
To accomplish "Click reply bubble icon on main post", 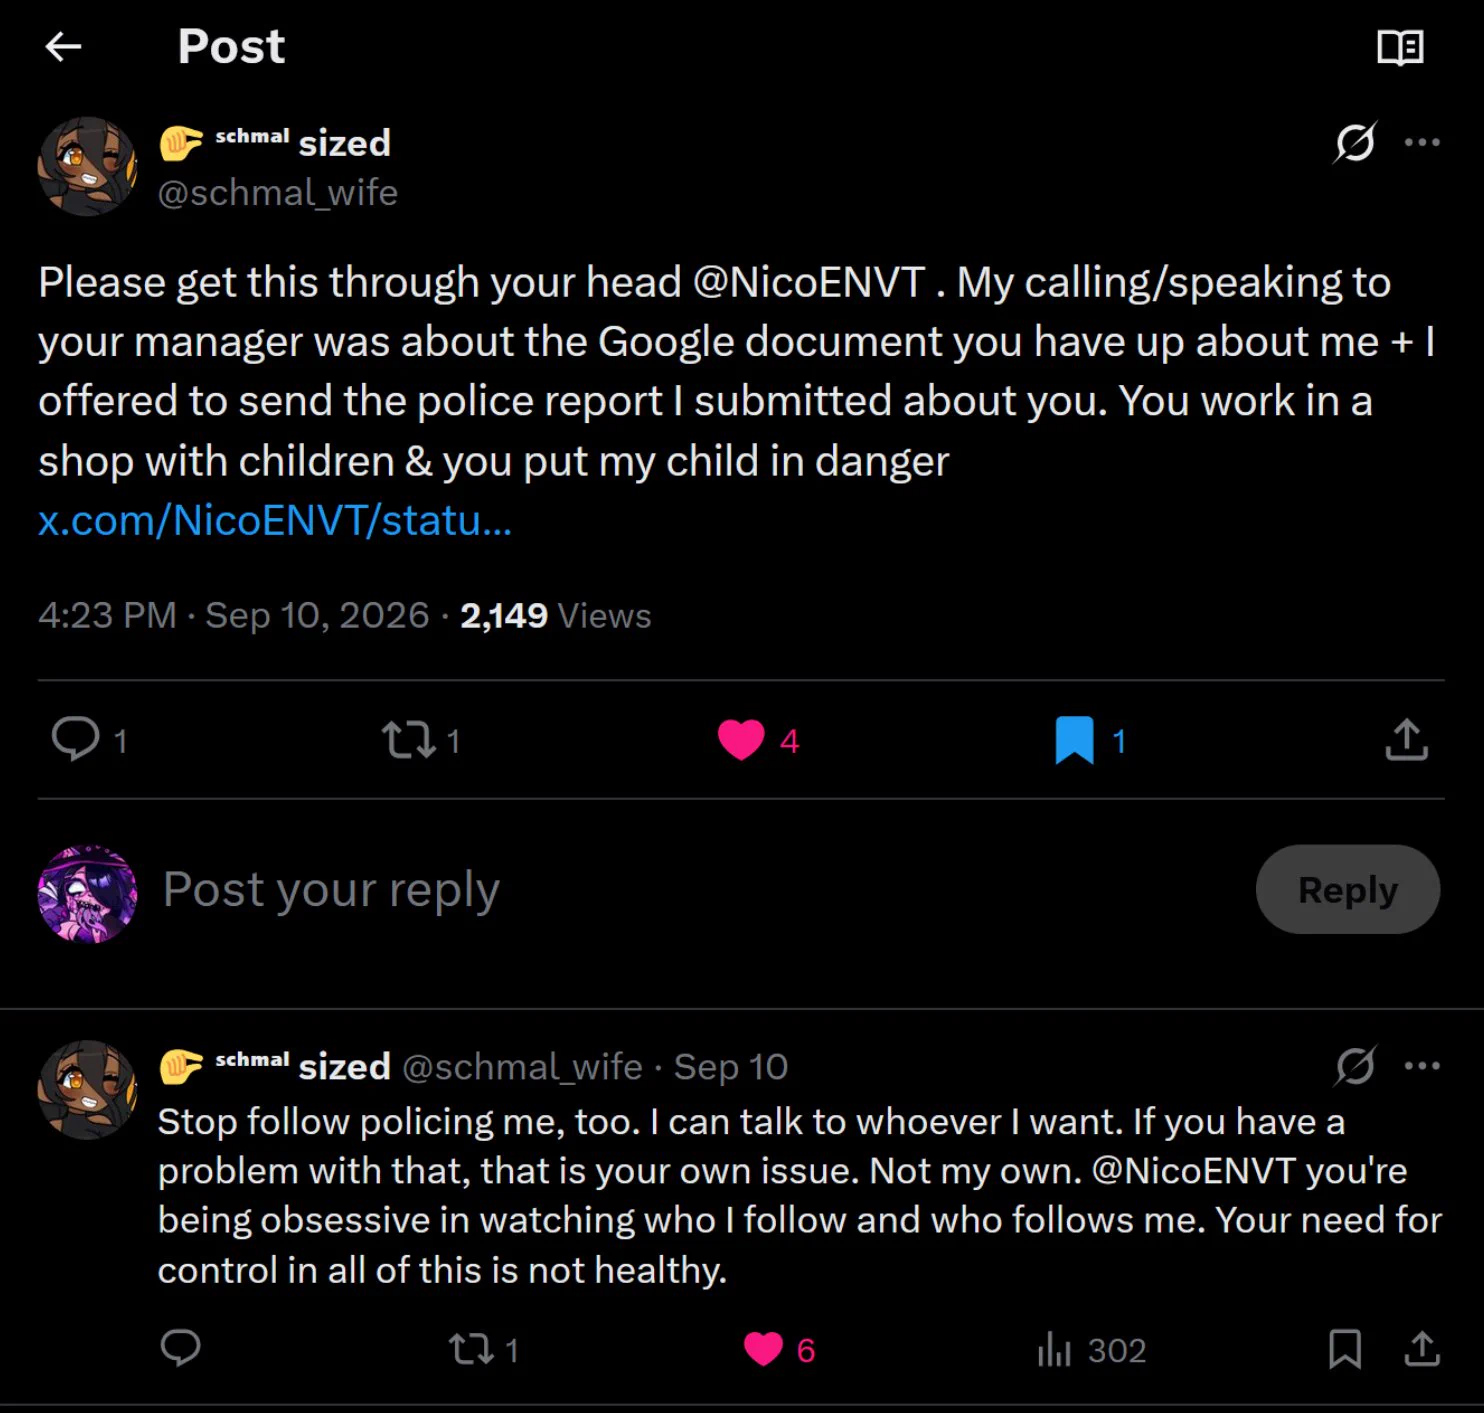I will tap(76, 740).
